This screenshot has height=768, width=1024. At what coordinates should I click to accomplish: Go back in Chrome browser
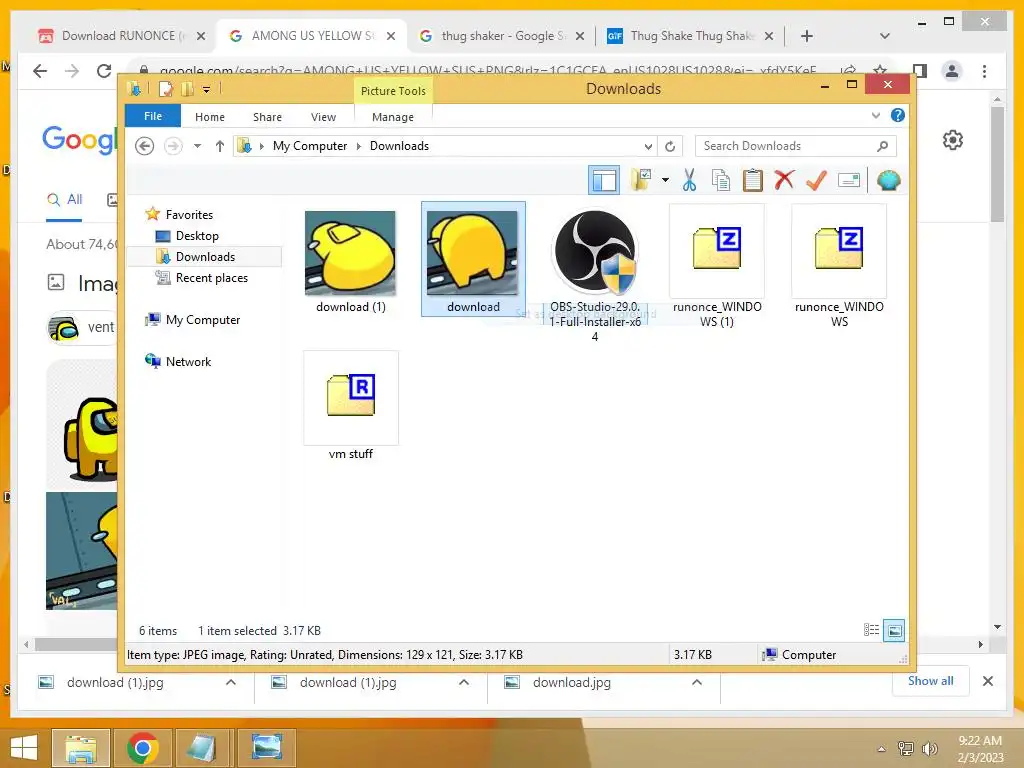pyautogui.click(x=40, y=71)
